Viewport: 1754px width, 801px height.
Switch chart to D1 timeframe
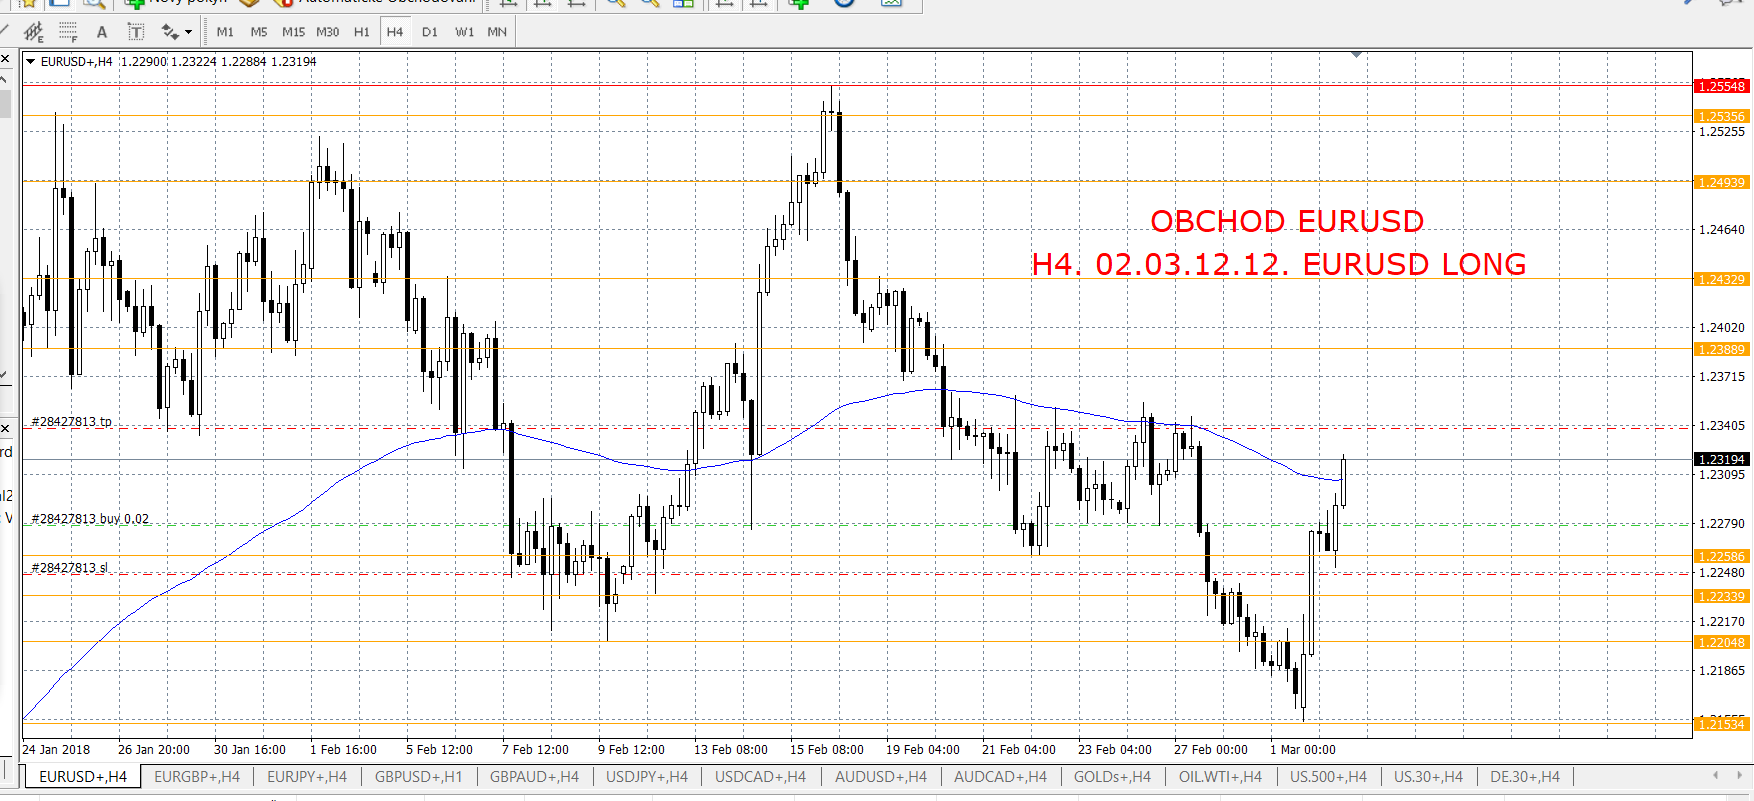pos(429,32)
